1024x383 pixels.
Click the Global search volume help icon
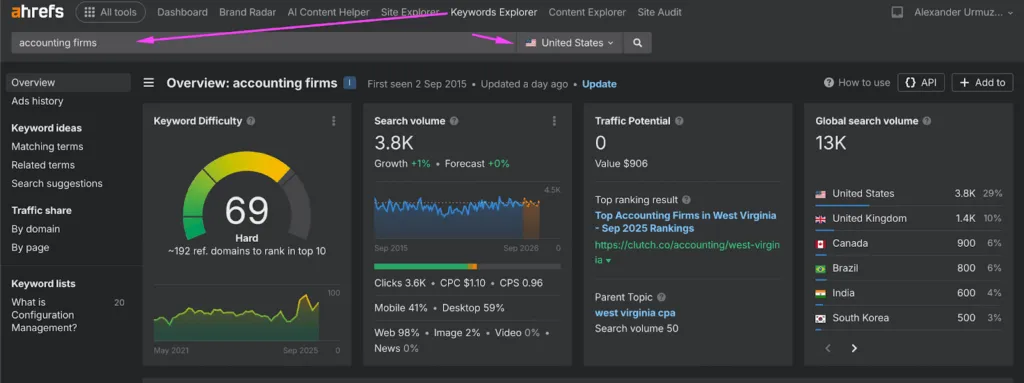click(x=927, y=121)
